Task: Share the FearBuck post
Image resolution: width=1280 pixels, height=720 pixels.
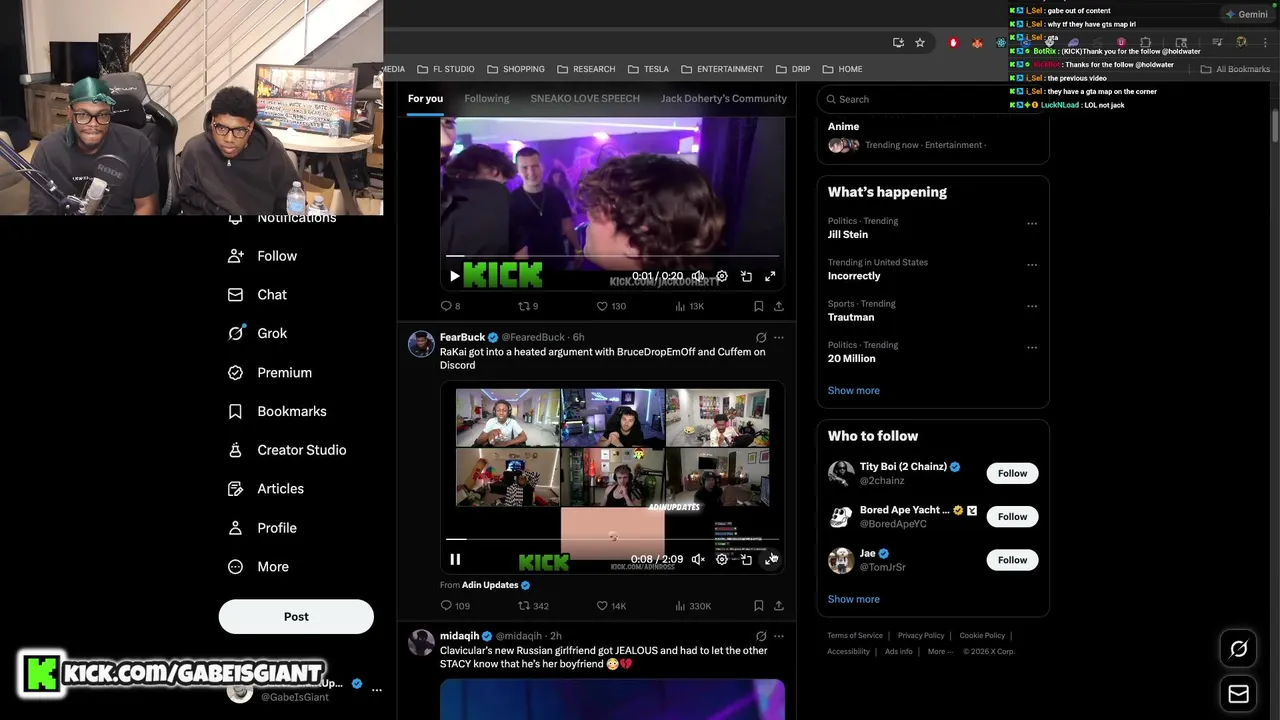Action: click(x=779, y=606)
